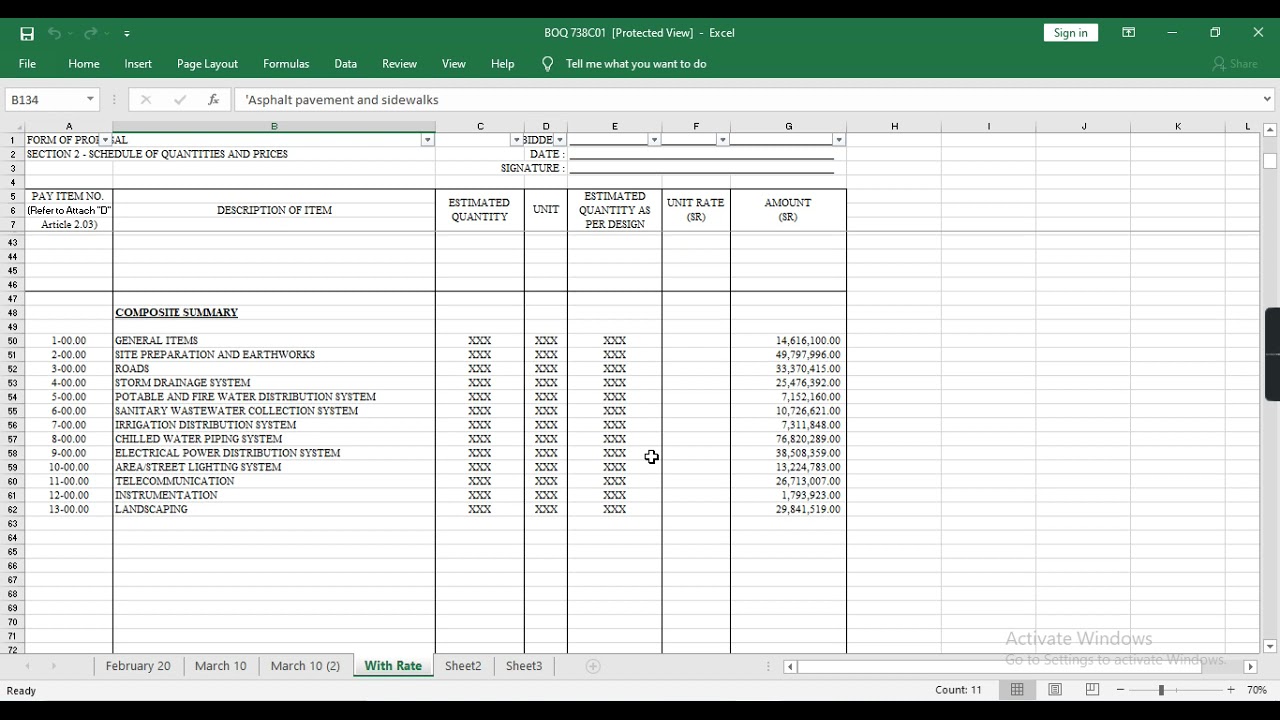Click the Save icon in quick access toolbar
The image size is (1280, 720).
[27, 33]
